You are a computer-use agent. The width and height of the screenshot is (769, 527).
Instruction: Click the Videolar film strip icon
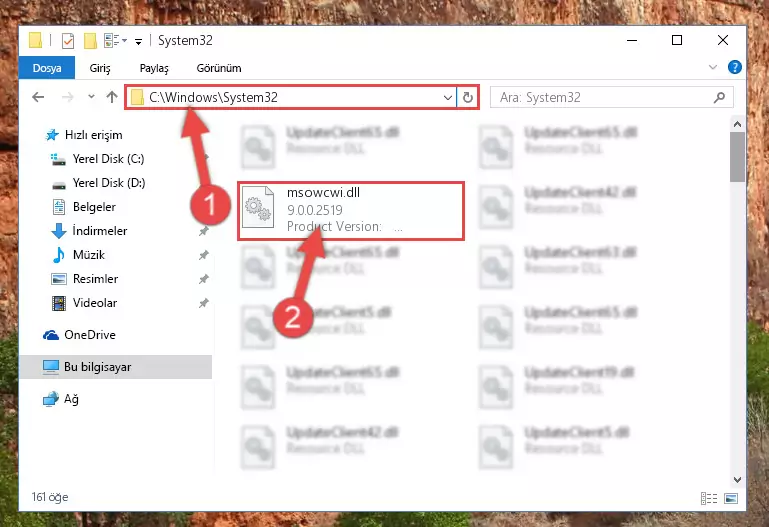(59, 303)
